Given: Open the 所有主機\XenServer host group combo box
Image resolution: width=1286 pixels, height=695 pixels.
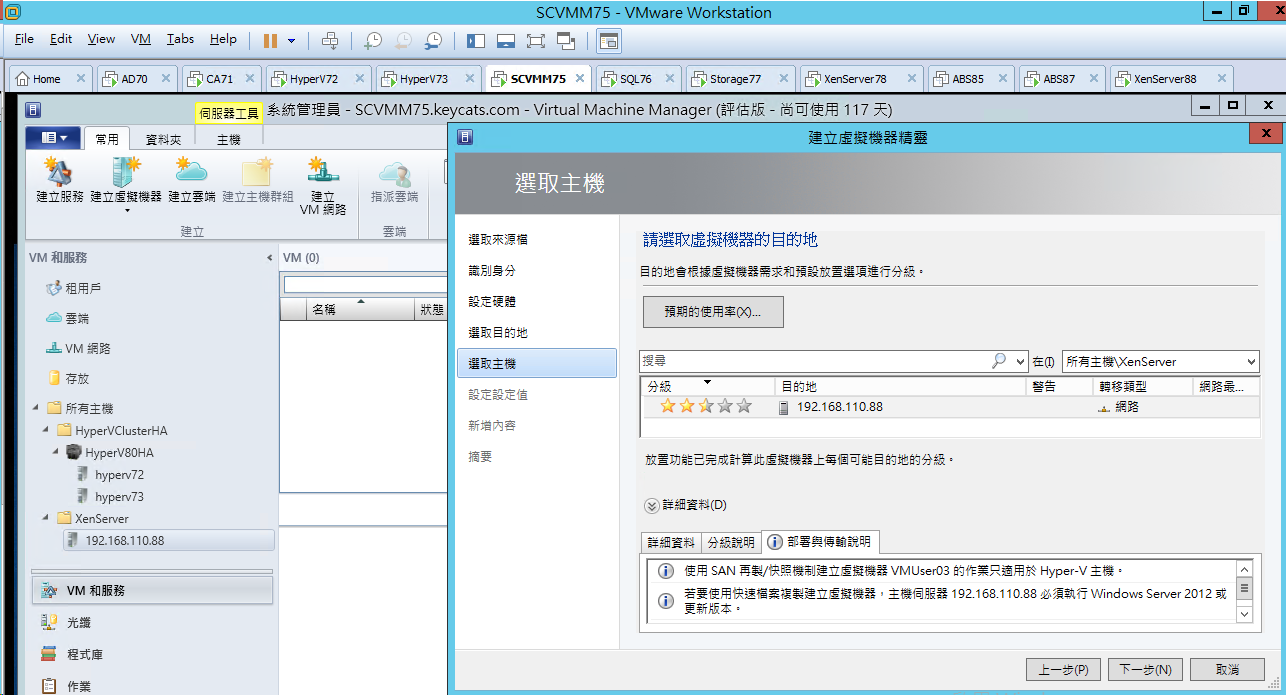Looking at the screenshot, I should [x=1160, y=361].
